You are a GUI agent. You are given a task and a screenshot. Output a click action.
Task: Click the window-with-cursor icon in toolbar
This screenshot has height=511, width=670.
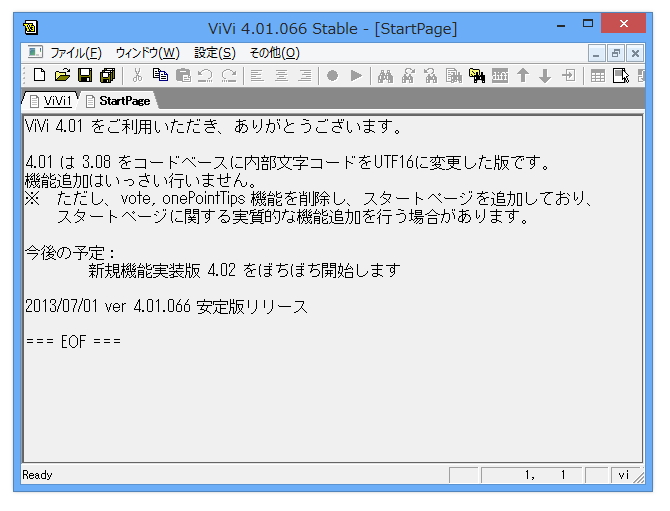[620, 76]
